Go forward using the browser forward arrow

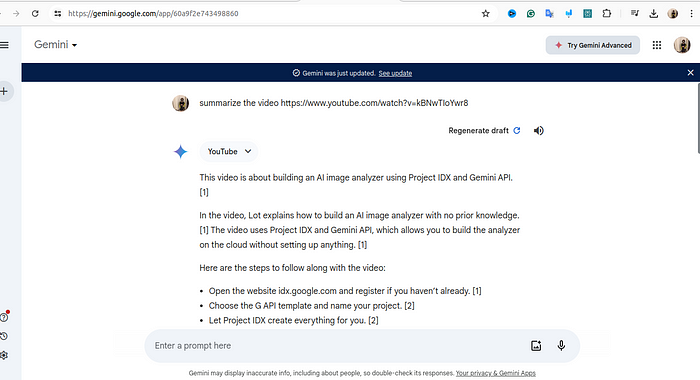[x=16, y=13]
